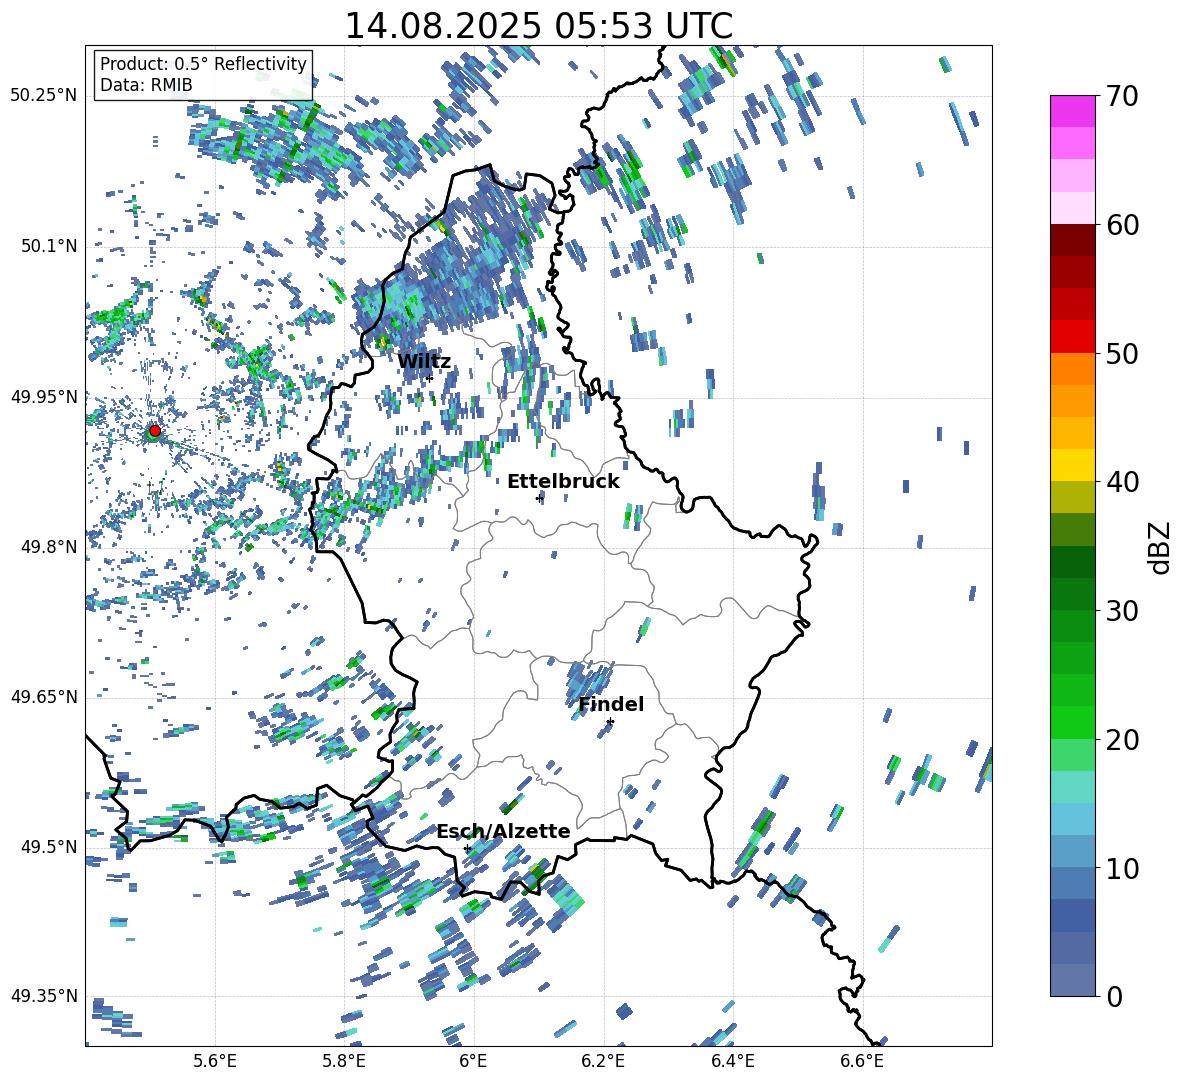
Task: Click the 6°E longitude label
Action: click(473, 1061)
